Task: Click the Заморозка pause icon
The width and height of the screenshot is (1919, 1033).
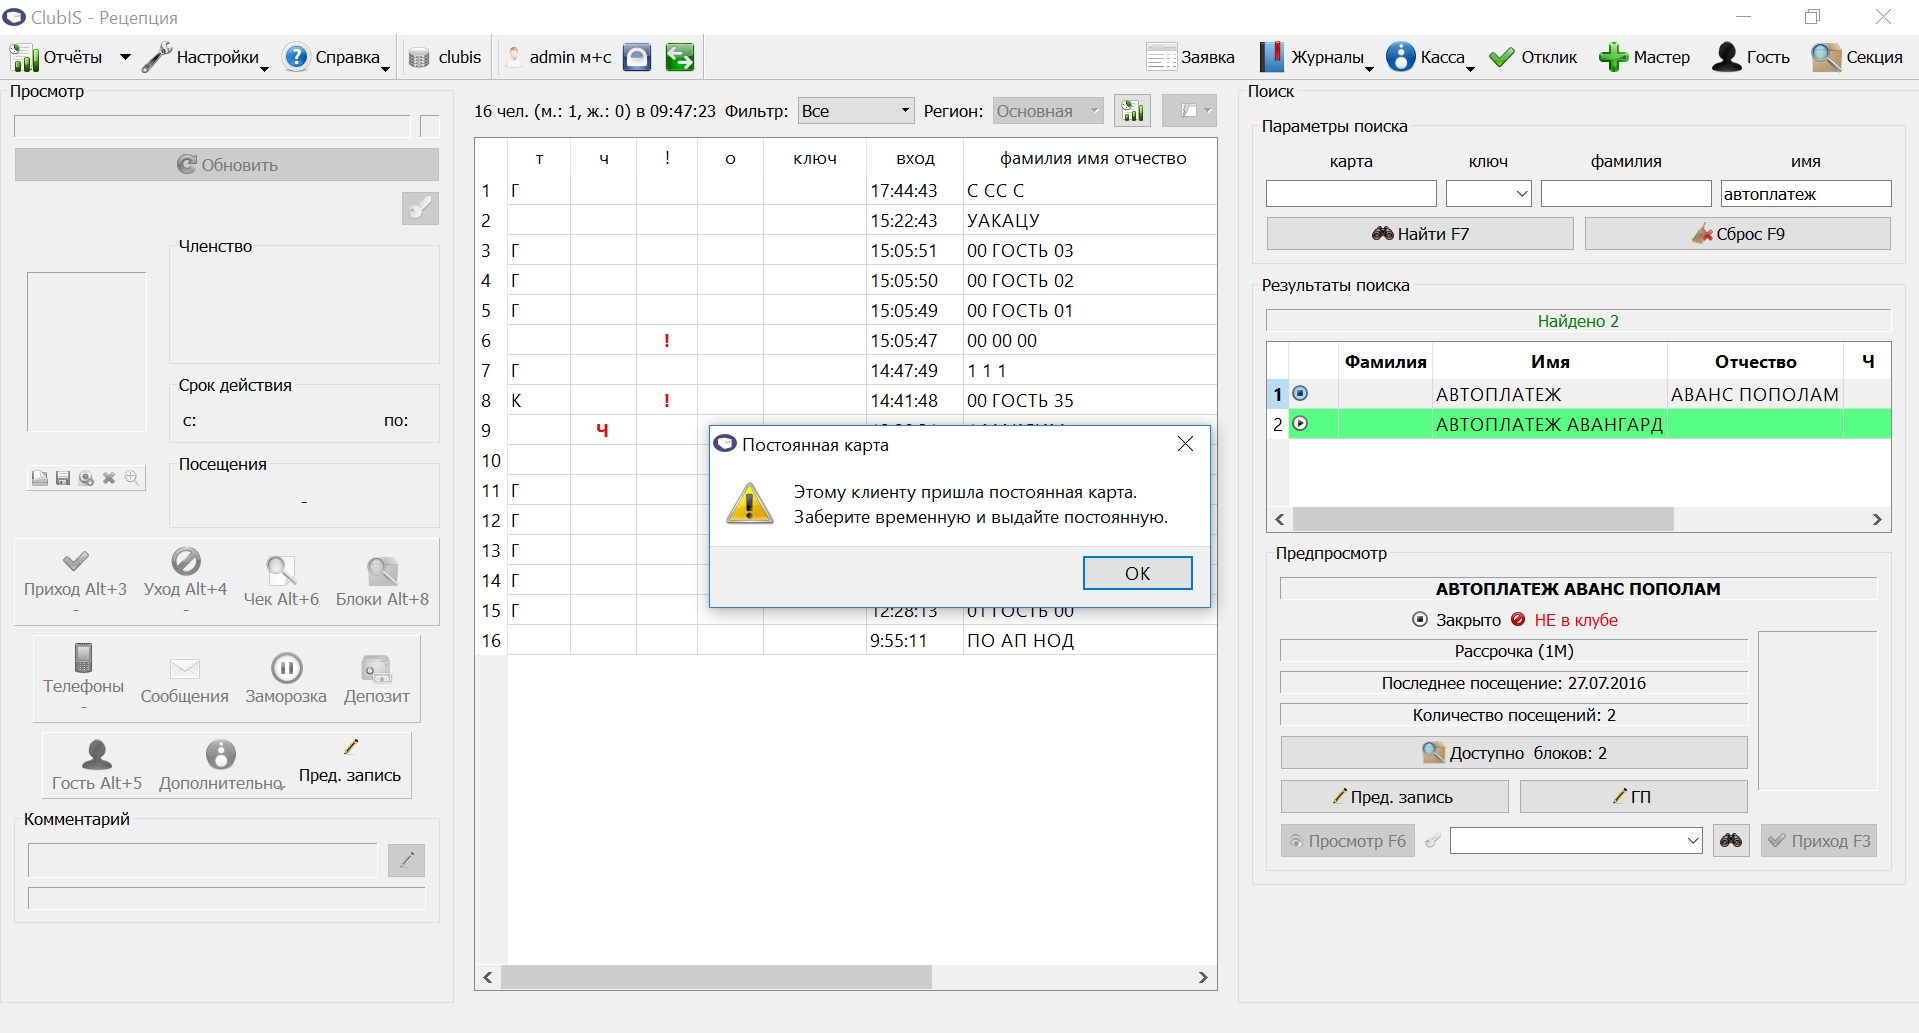Action: click(286, 679)
